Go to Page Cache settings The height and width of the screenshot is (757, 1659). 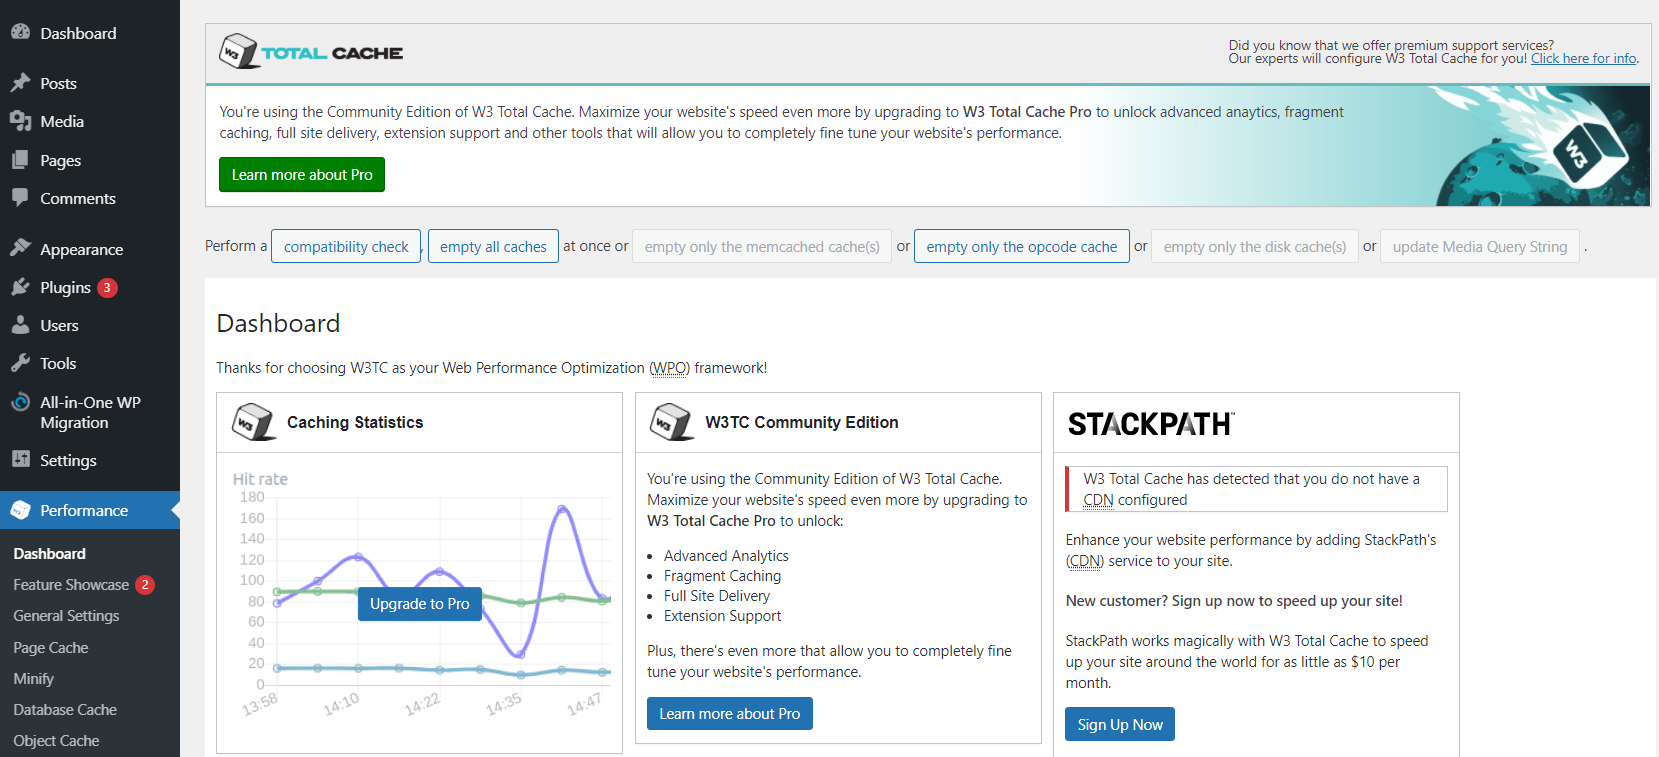[x=51, y=648]
